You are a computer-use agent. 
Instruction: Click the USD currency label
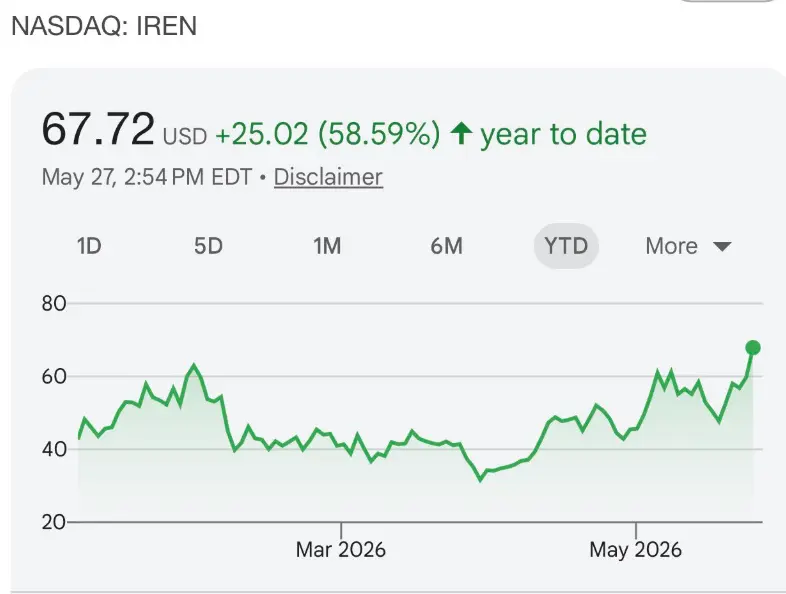coord(185,136)
